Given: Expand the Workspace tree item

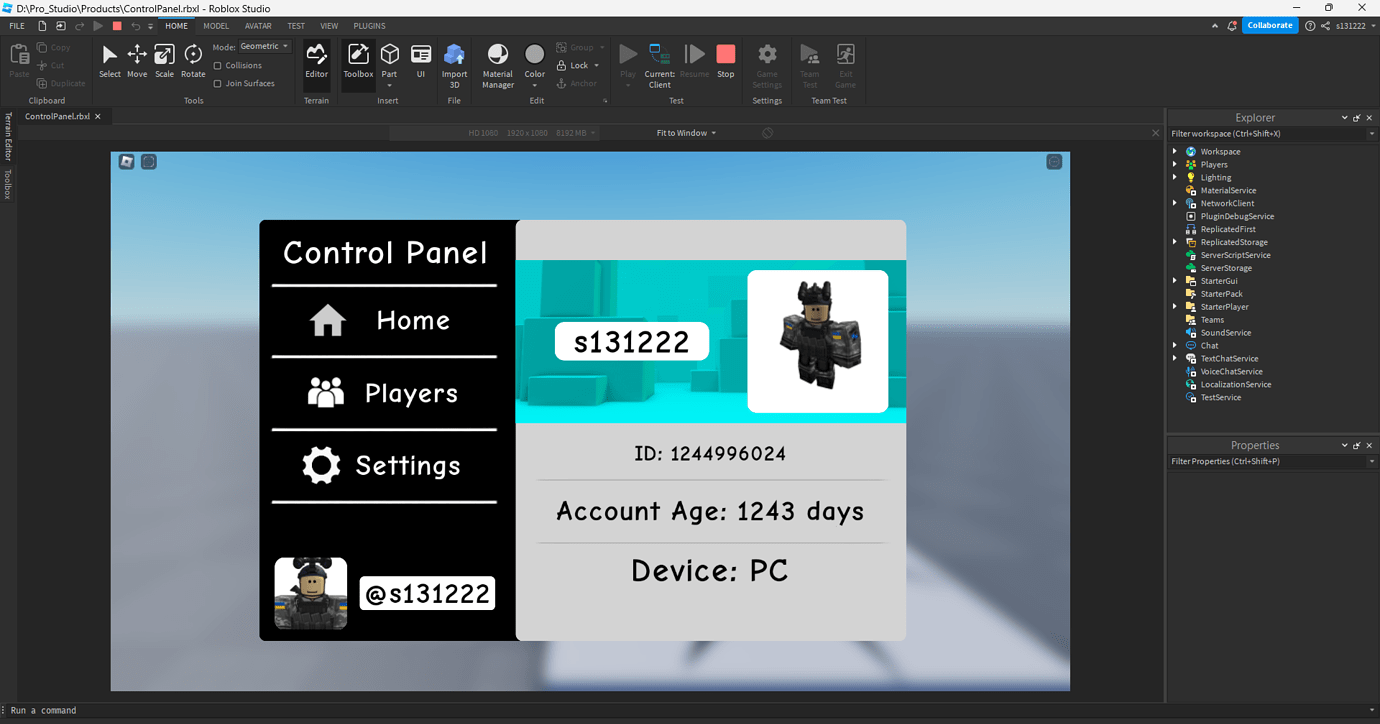Looking at the screenshot, I should (1175, 151).
